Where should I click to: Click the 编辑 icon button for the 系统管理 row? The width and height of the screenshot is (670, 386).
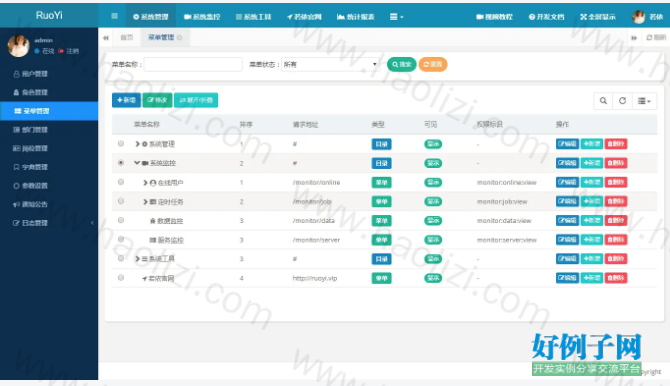pos(567,144)
